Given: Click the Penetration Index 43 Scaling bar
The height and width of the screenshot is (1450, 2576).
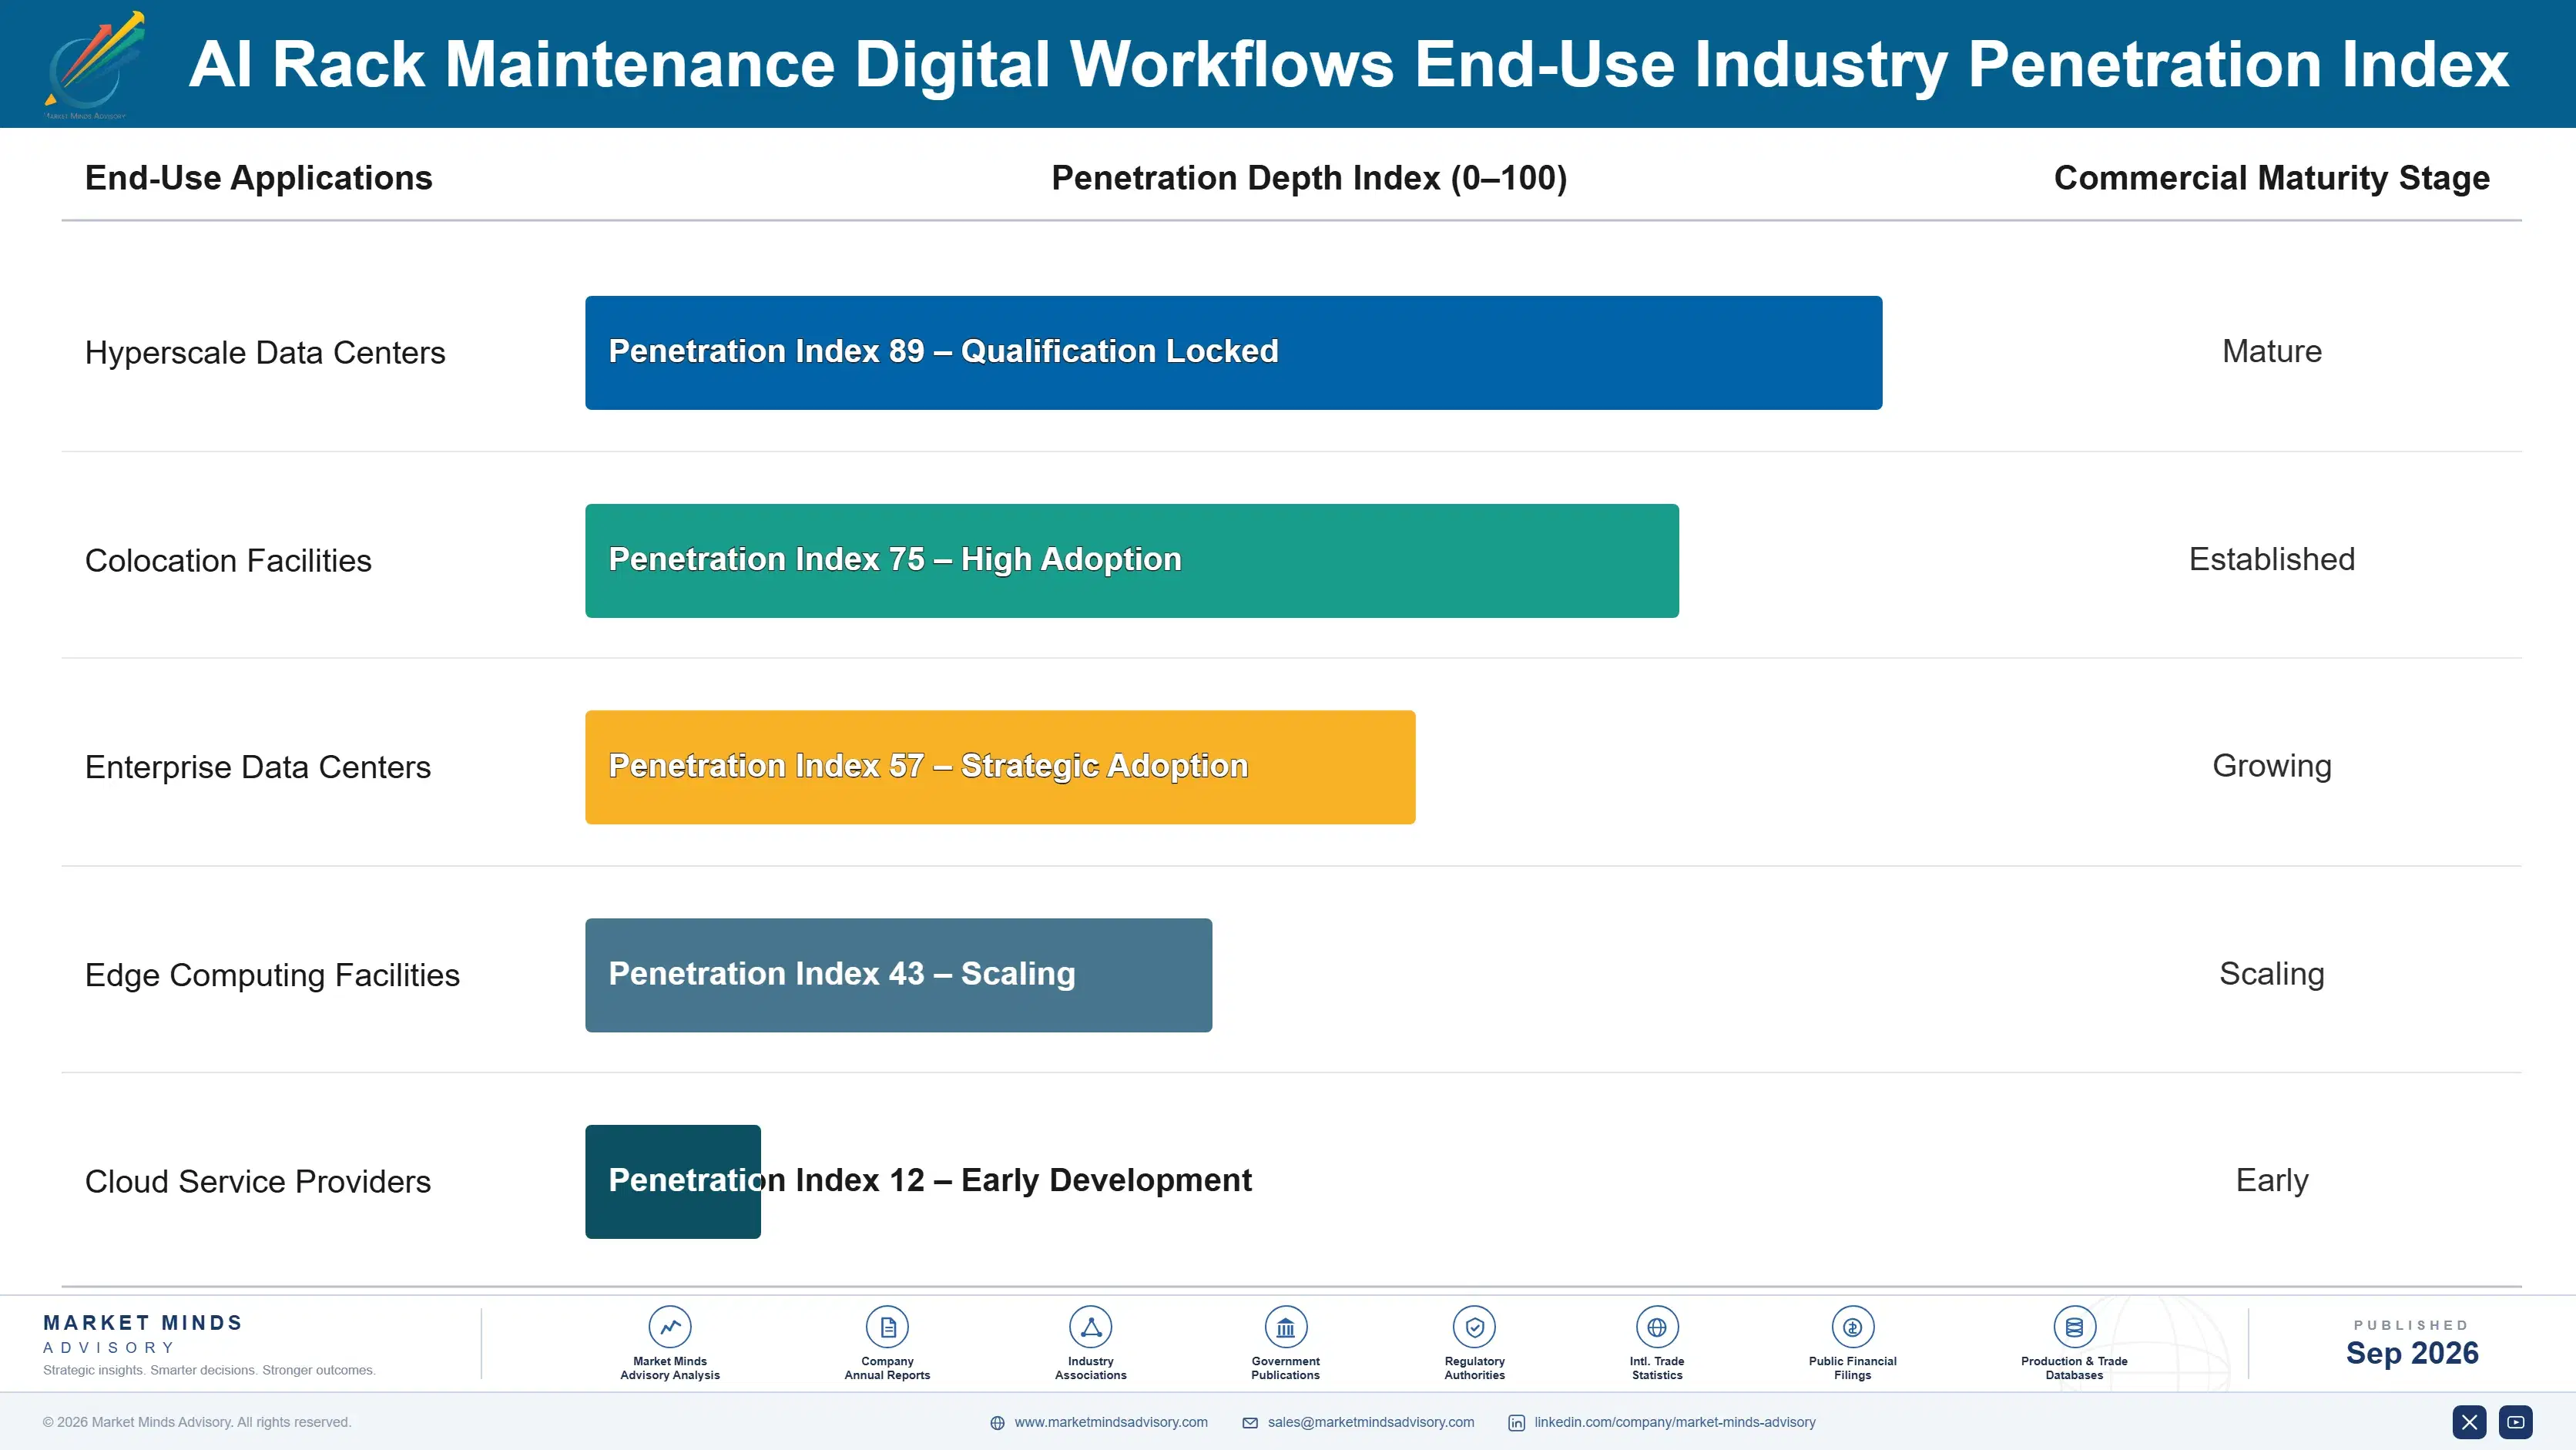Looking at the screenshot, I should tap(898, 975).
